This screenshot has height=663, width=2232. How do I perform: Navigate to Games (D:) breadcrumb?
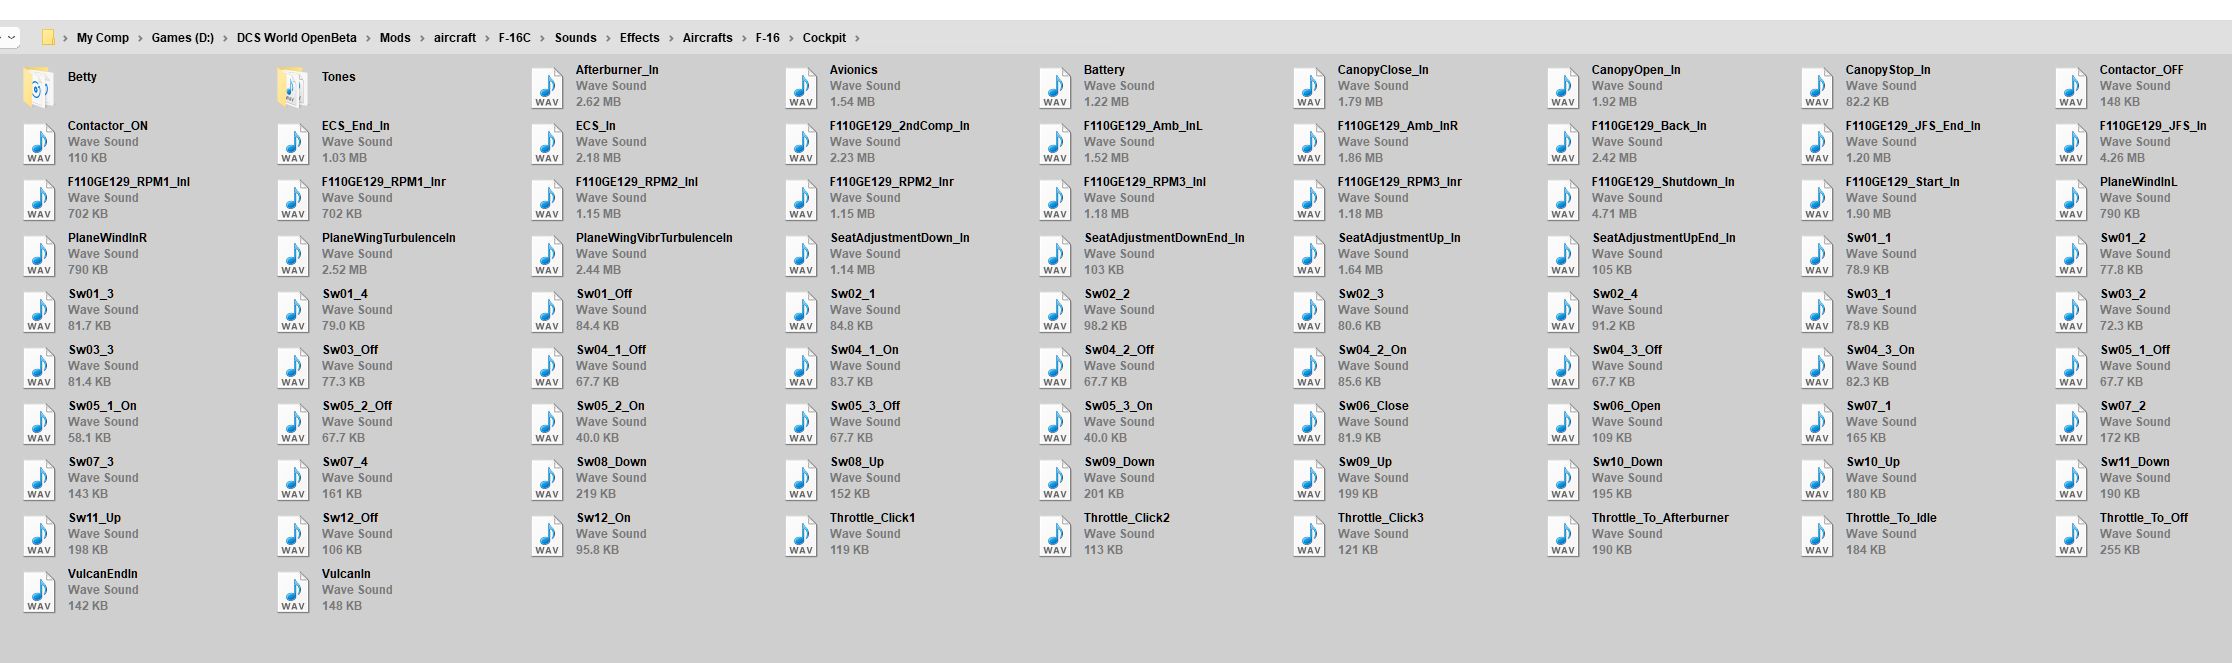point(183,38)
